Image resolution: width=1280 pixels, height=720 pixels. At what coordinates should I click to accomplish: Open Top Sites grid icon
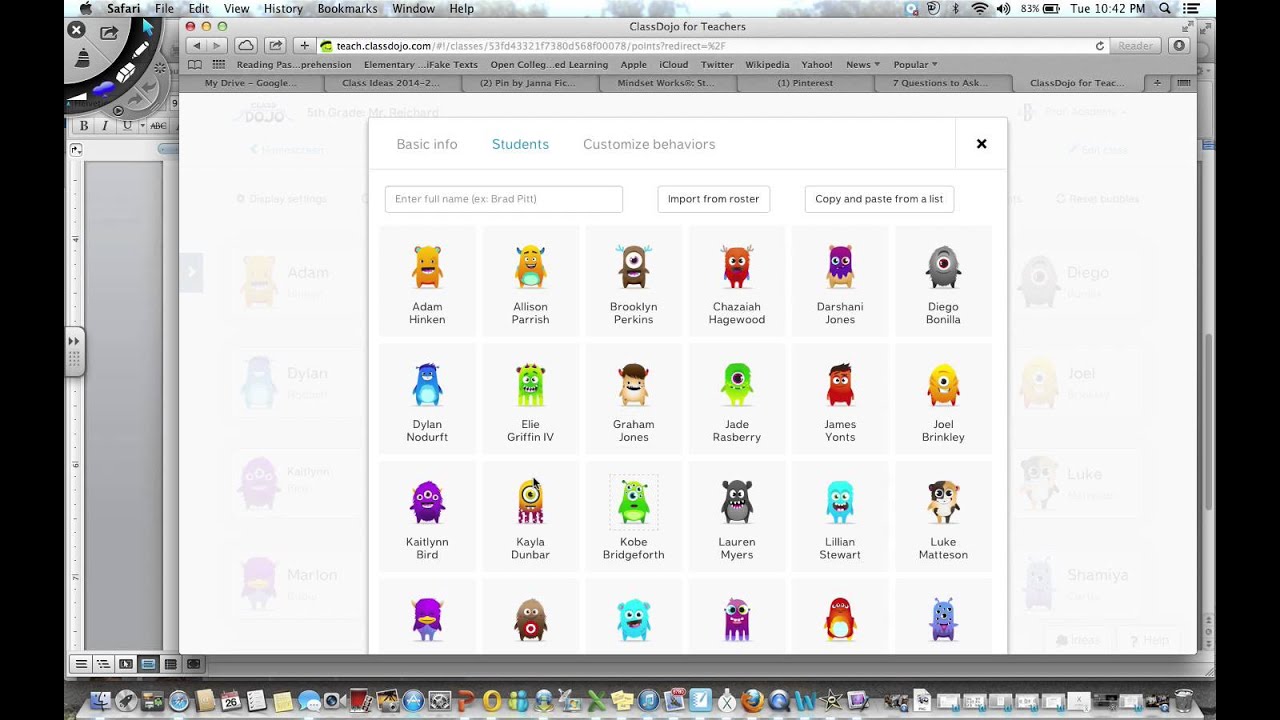218,65
